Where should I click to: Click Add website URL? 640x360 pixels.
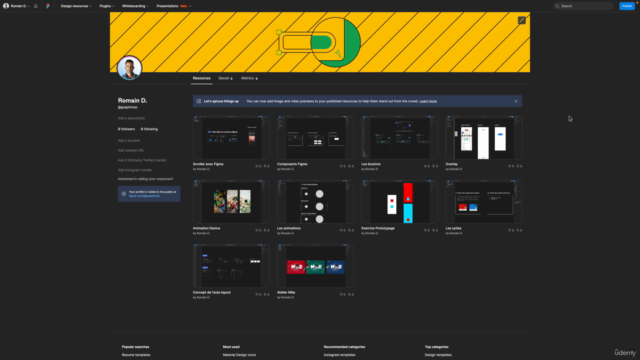(x=131, y=150)
